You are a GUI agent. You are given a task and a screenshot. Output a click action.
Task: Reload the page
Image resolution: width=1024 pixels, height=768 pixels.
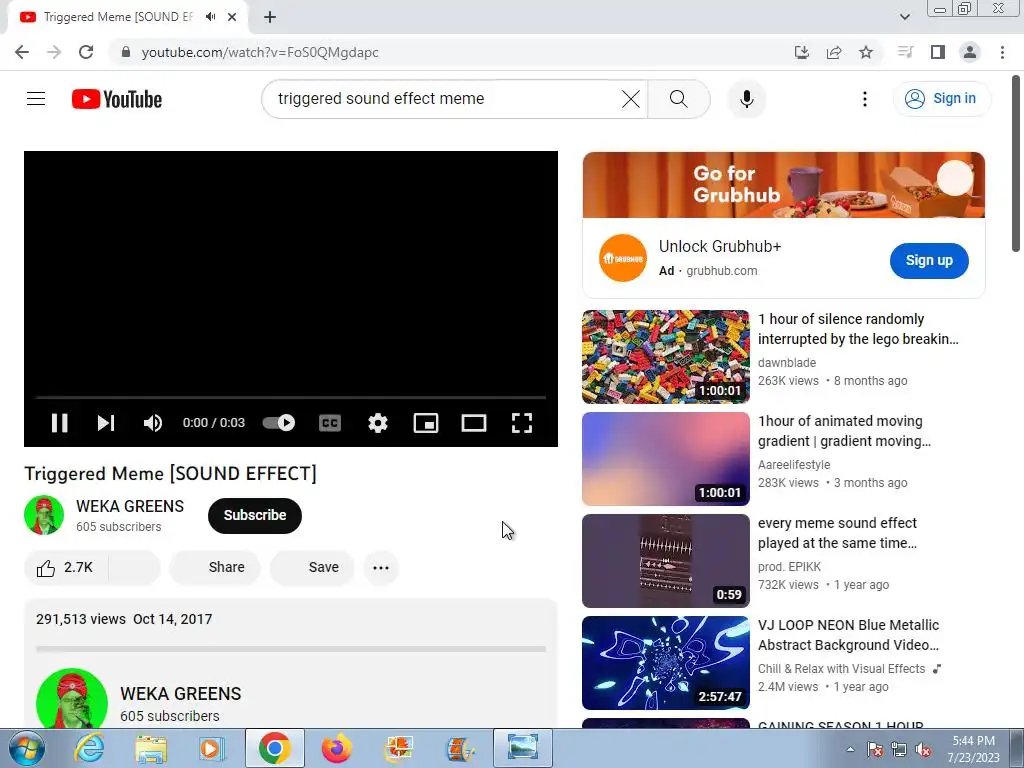(x=86, y=52)
